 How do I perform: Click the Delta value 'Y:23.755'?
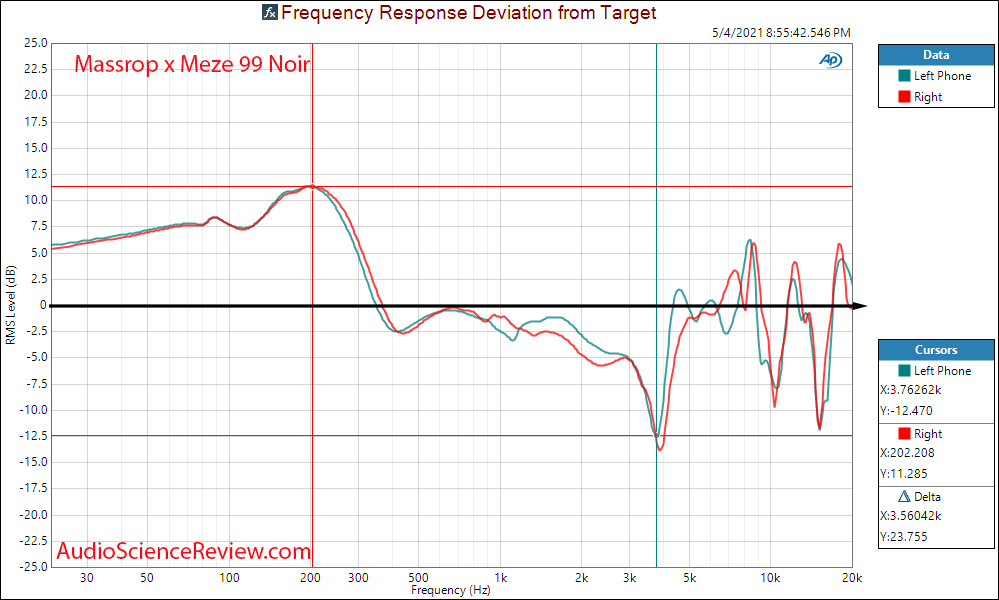point(904,537)
